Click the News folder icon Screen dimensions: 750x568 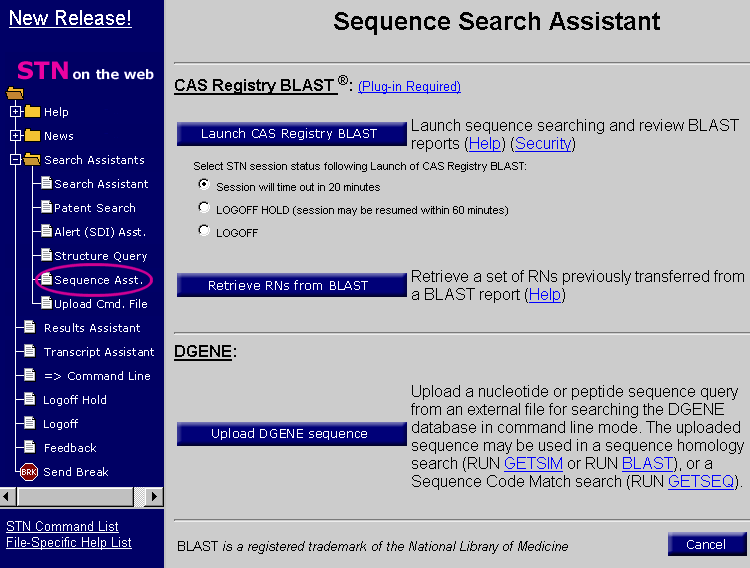tap(32, 135)
